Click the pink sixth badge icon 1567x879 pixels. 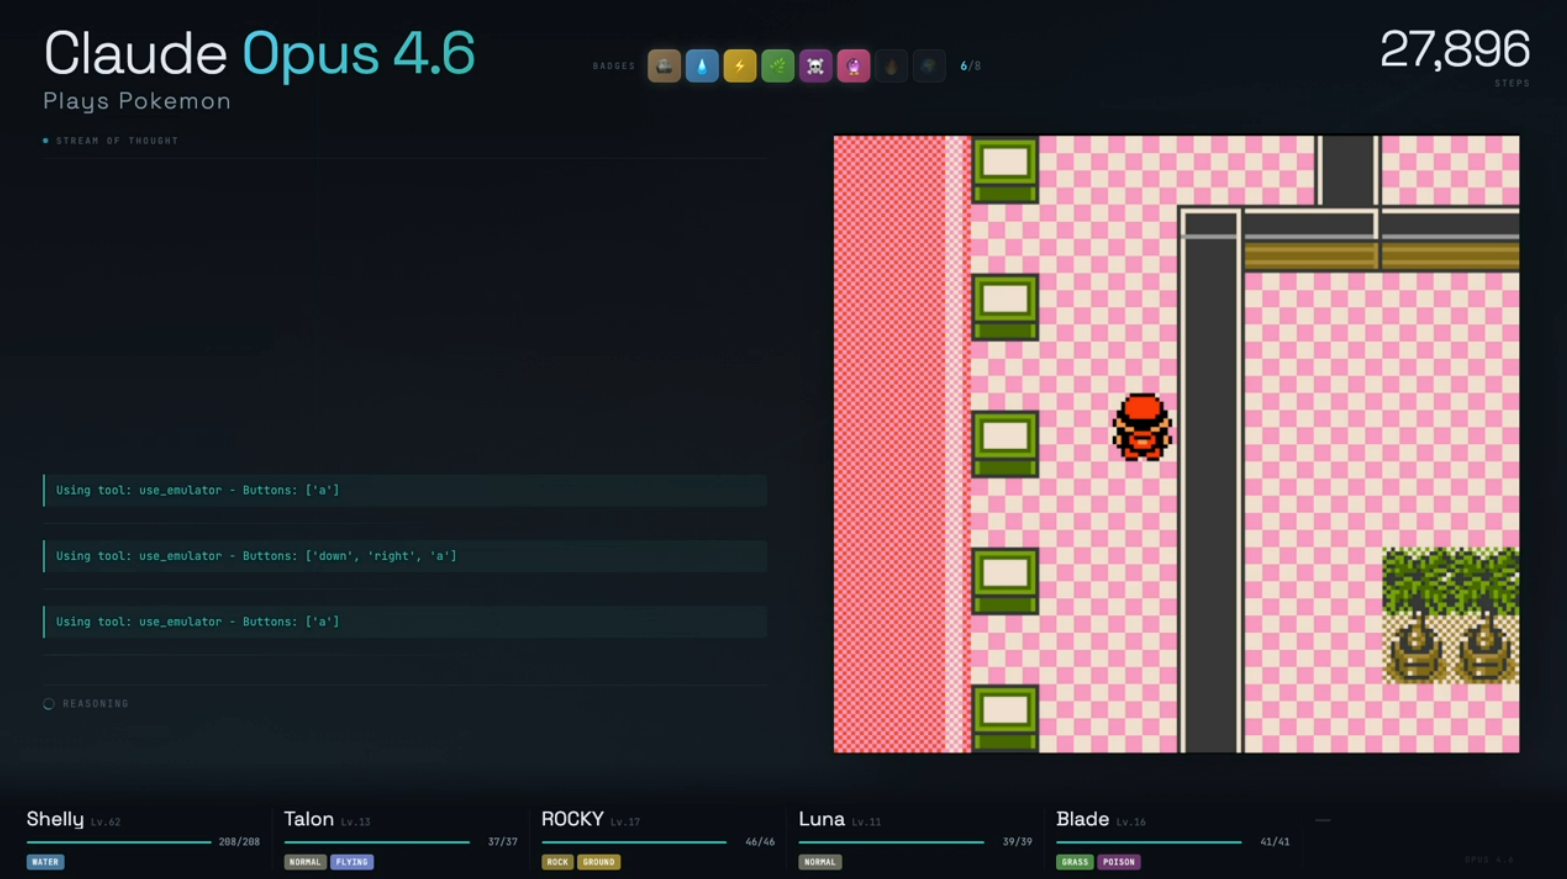pyautogui.click(x=854, y=66)
